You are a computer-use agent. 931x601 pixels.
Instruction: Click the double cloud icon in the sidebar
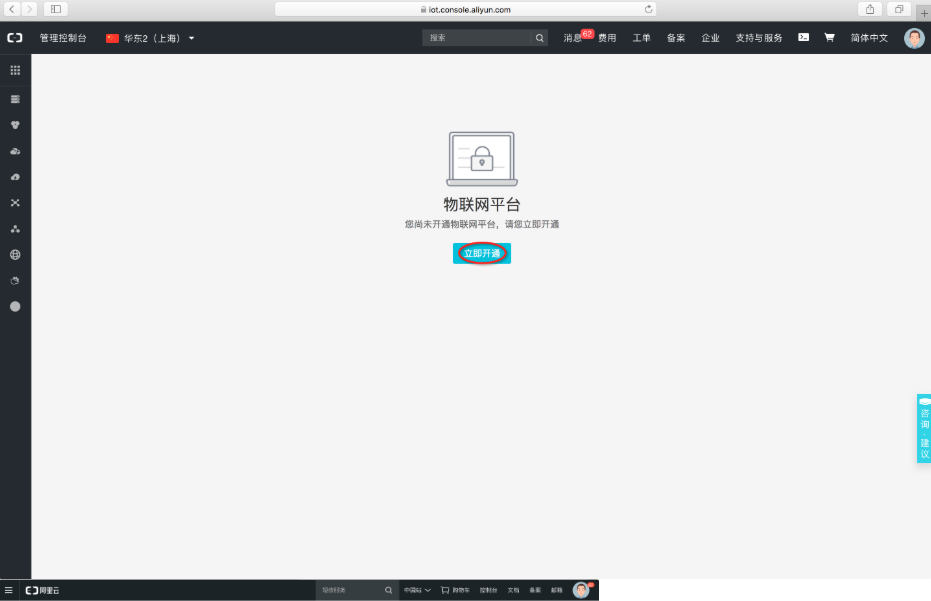pyautogui.click(x=15, y=151)
